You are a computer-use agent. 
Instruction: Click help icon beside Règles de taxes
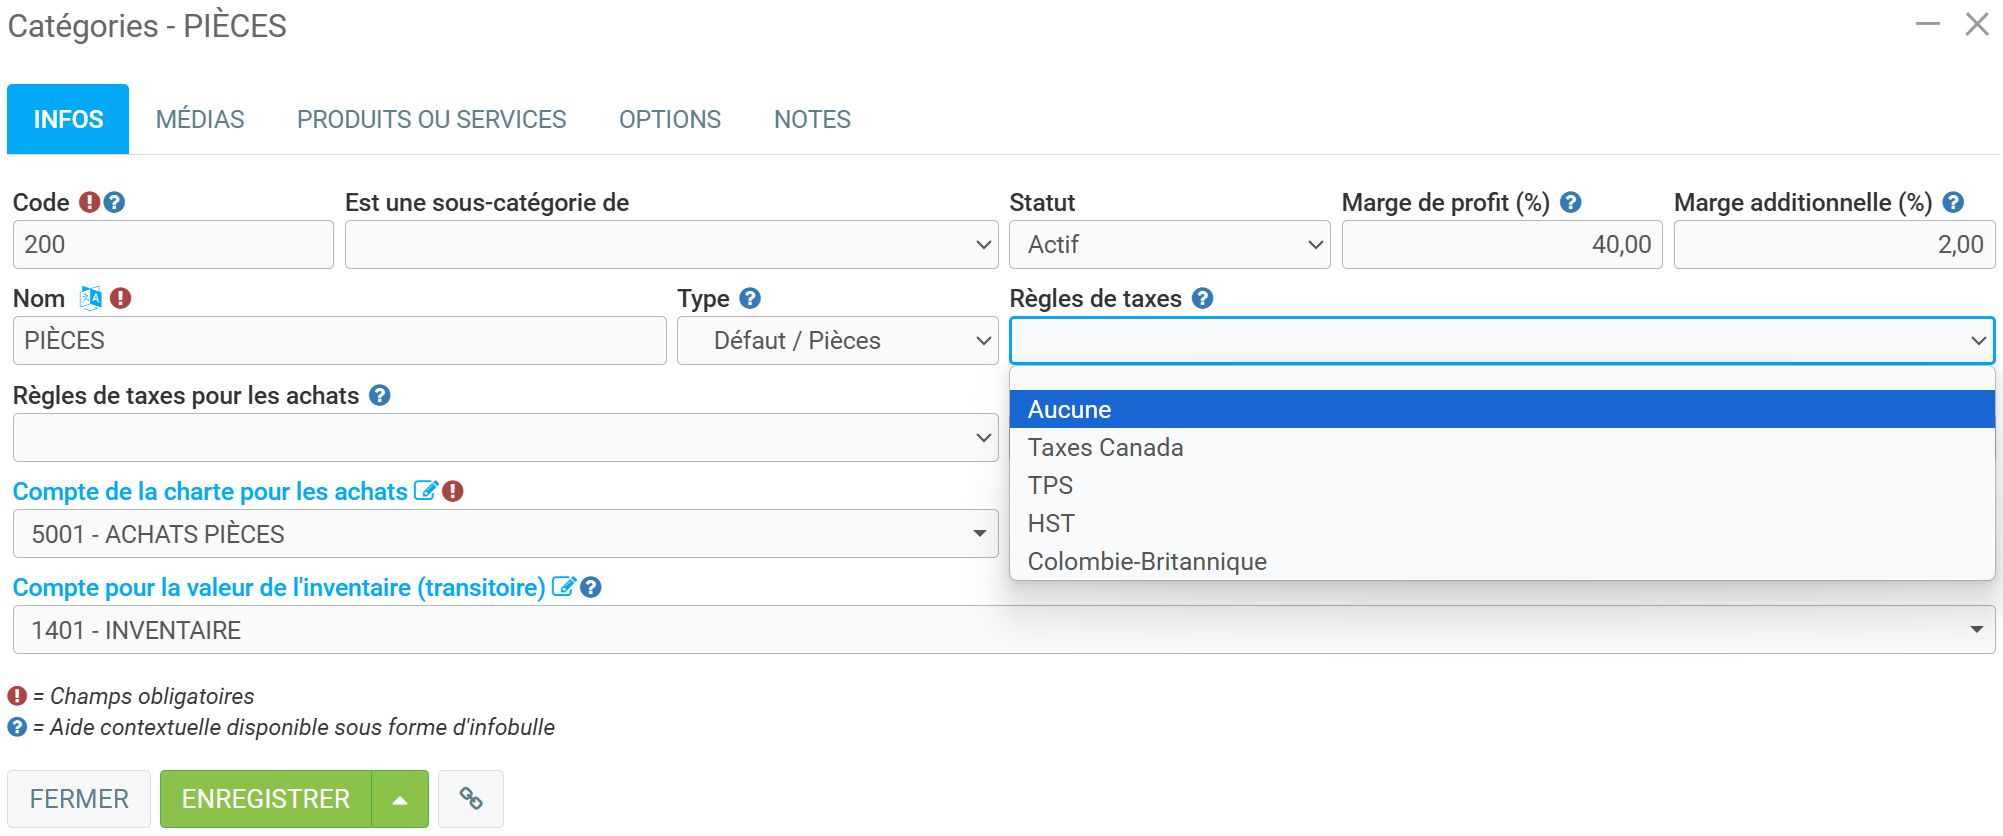pyautogui.click(x=1202, y=298)
